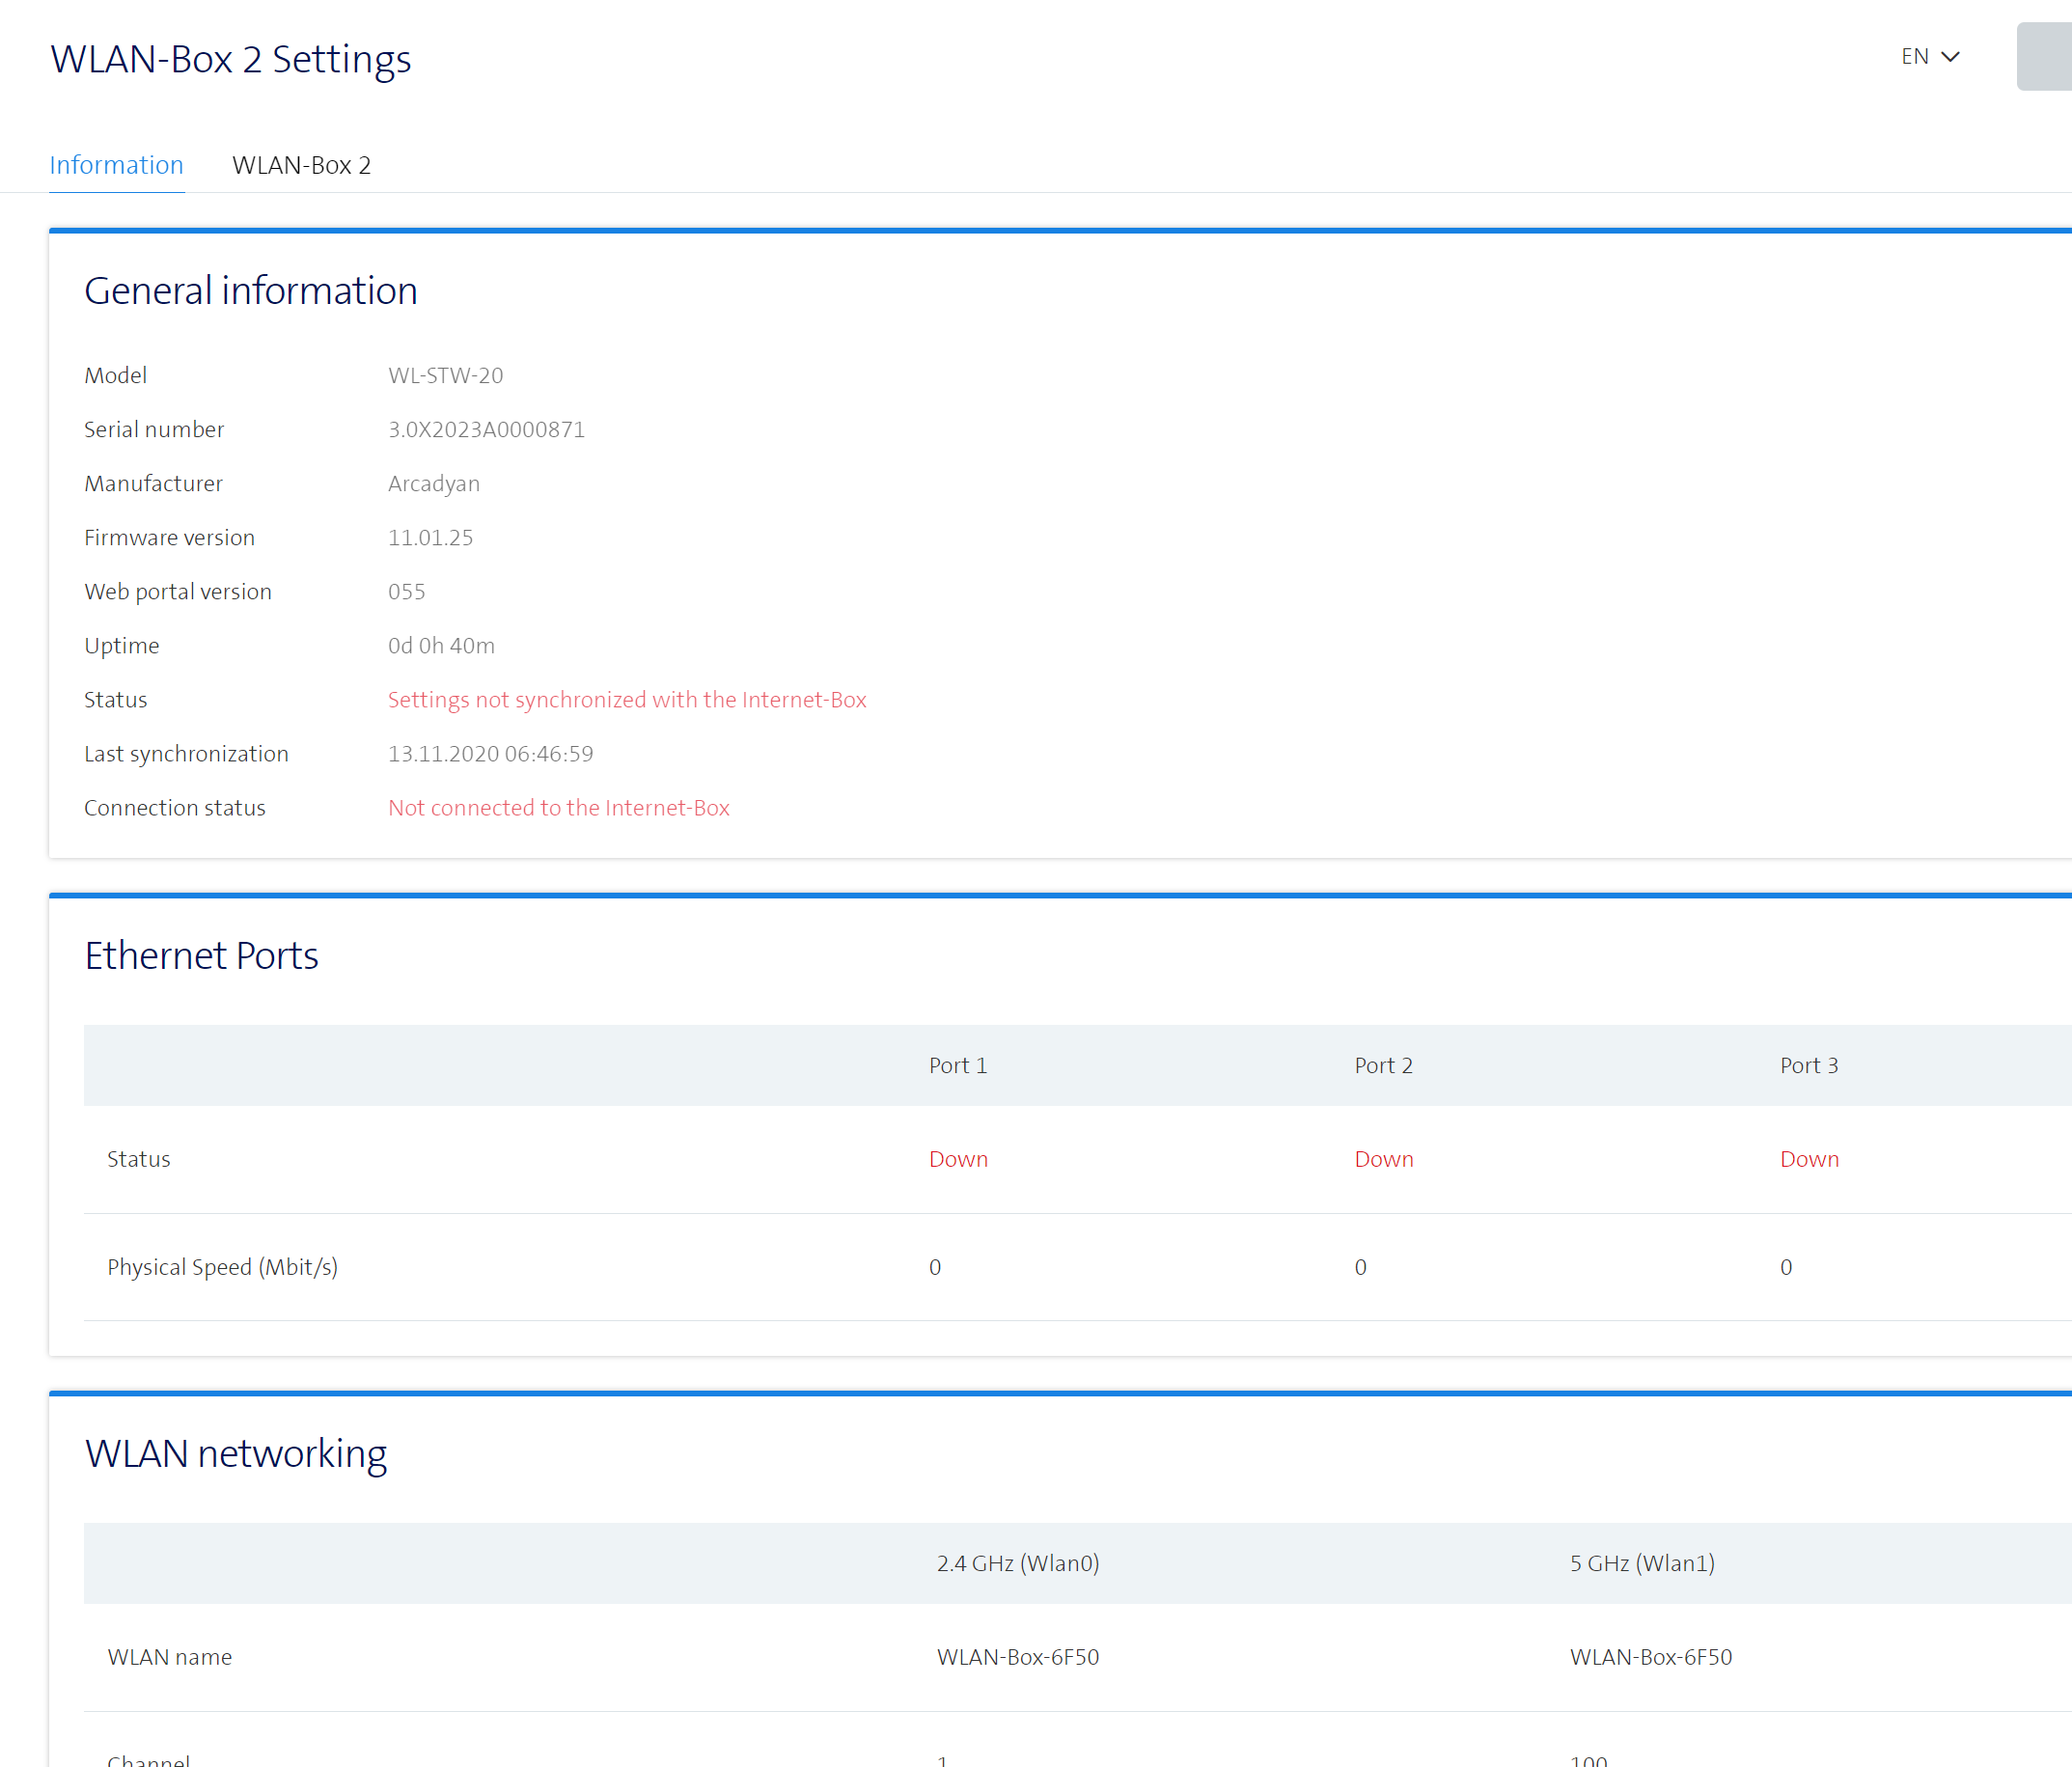Click the chevron next to EN
Viewport: 2072px width, 1767px height.
[x=1950, y=57]
